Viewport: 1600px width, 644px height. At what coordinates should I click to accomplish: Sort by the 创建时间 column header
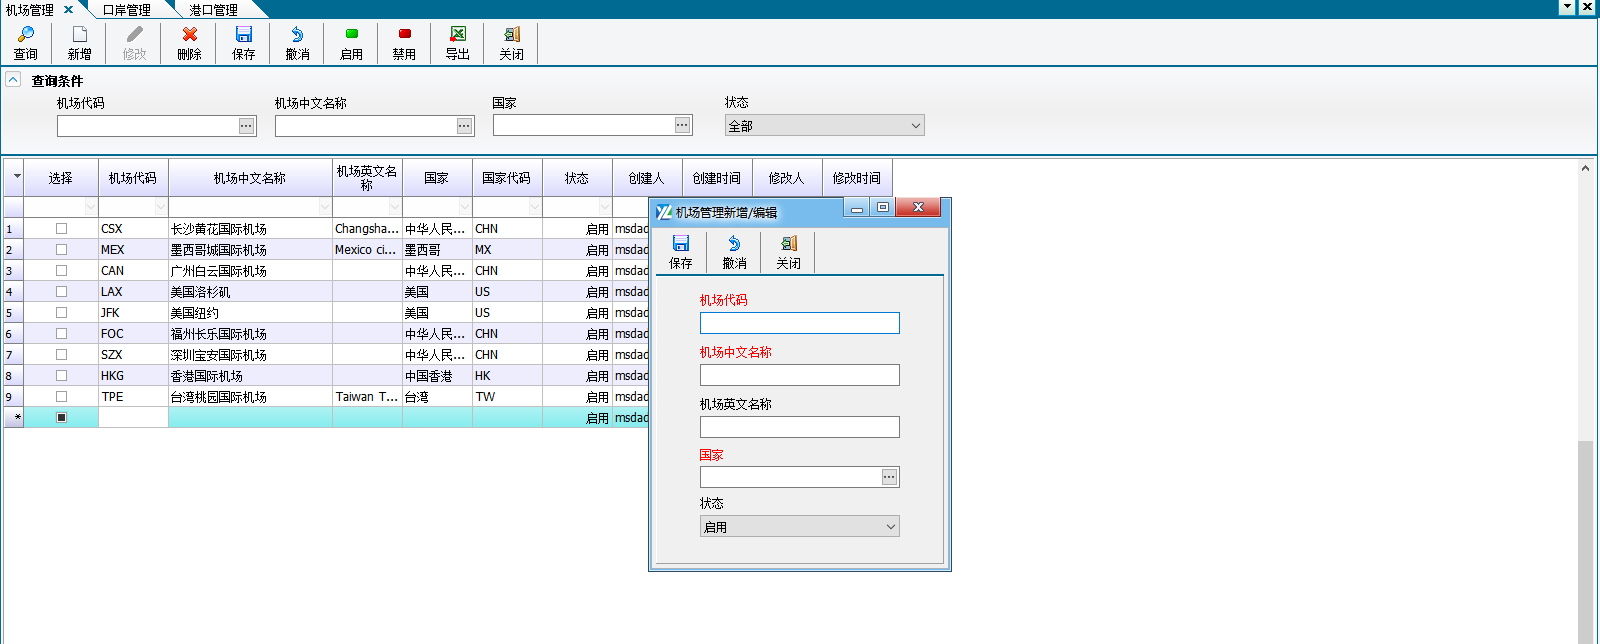pos(717,178)
